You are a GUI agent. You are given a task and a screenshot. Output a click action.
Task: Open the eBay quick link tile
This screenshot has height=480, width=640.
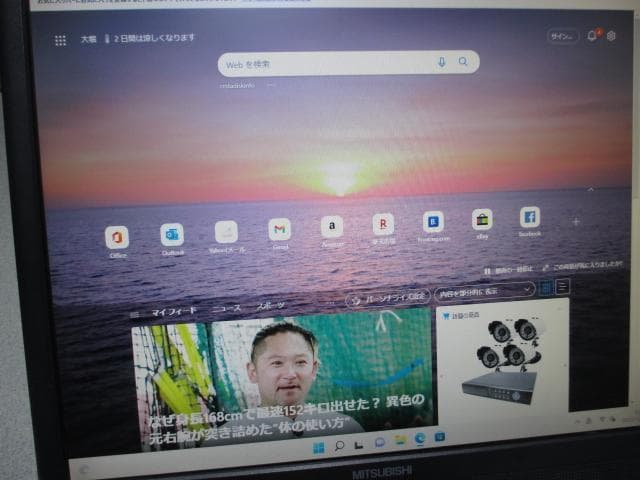coord(482,224)
